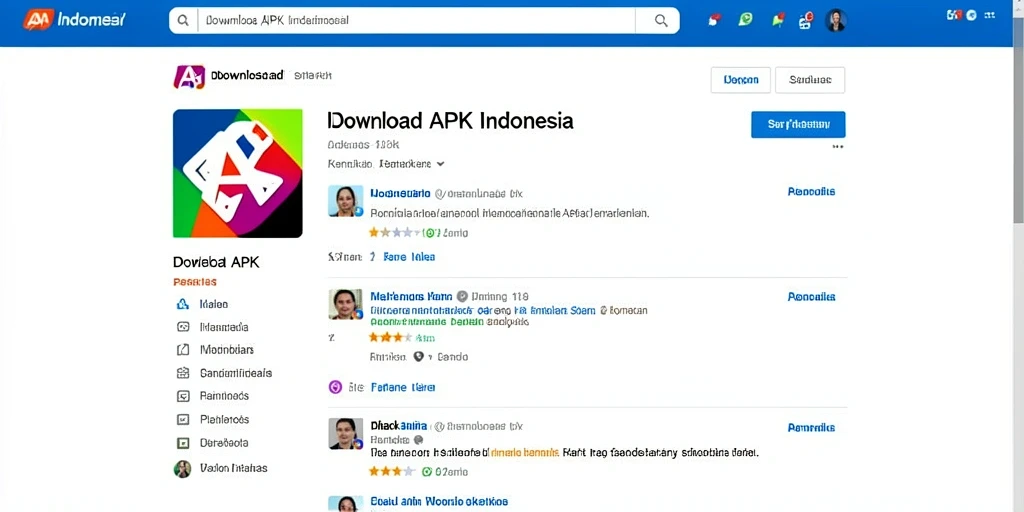Click the star rating on the Malfemona review
The image size is (1024, 512).
click(391, 338)
